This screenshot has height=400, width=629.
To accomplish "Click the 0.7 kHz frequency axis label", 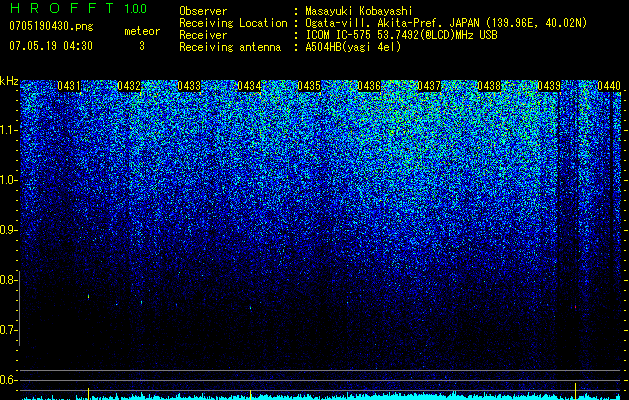I will click(x=9, y=330).
